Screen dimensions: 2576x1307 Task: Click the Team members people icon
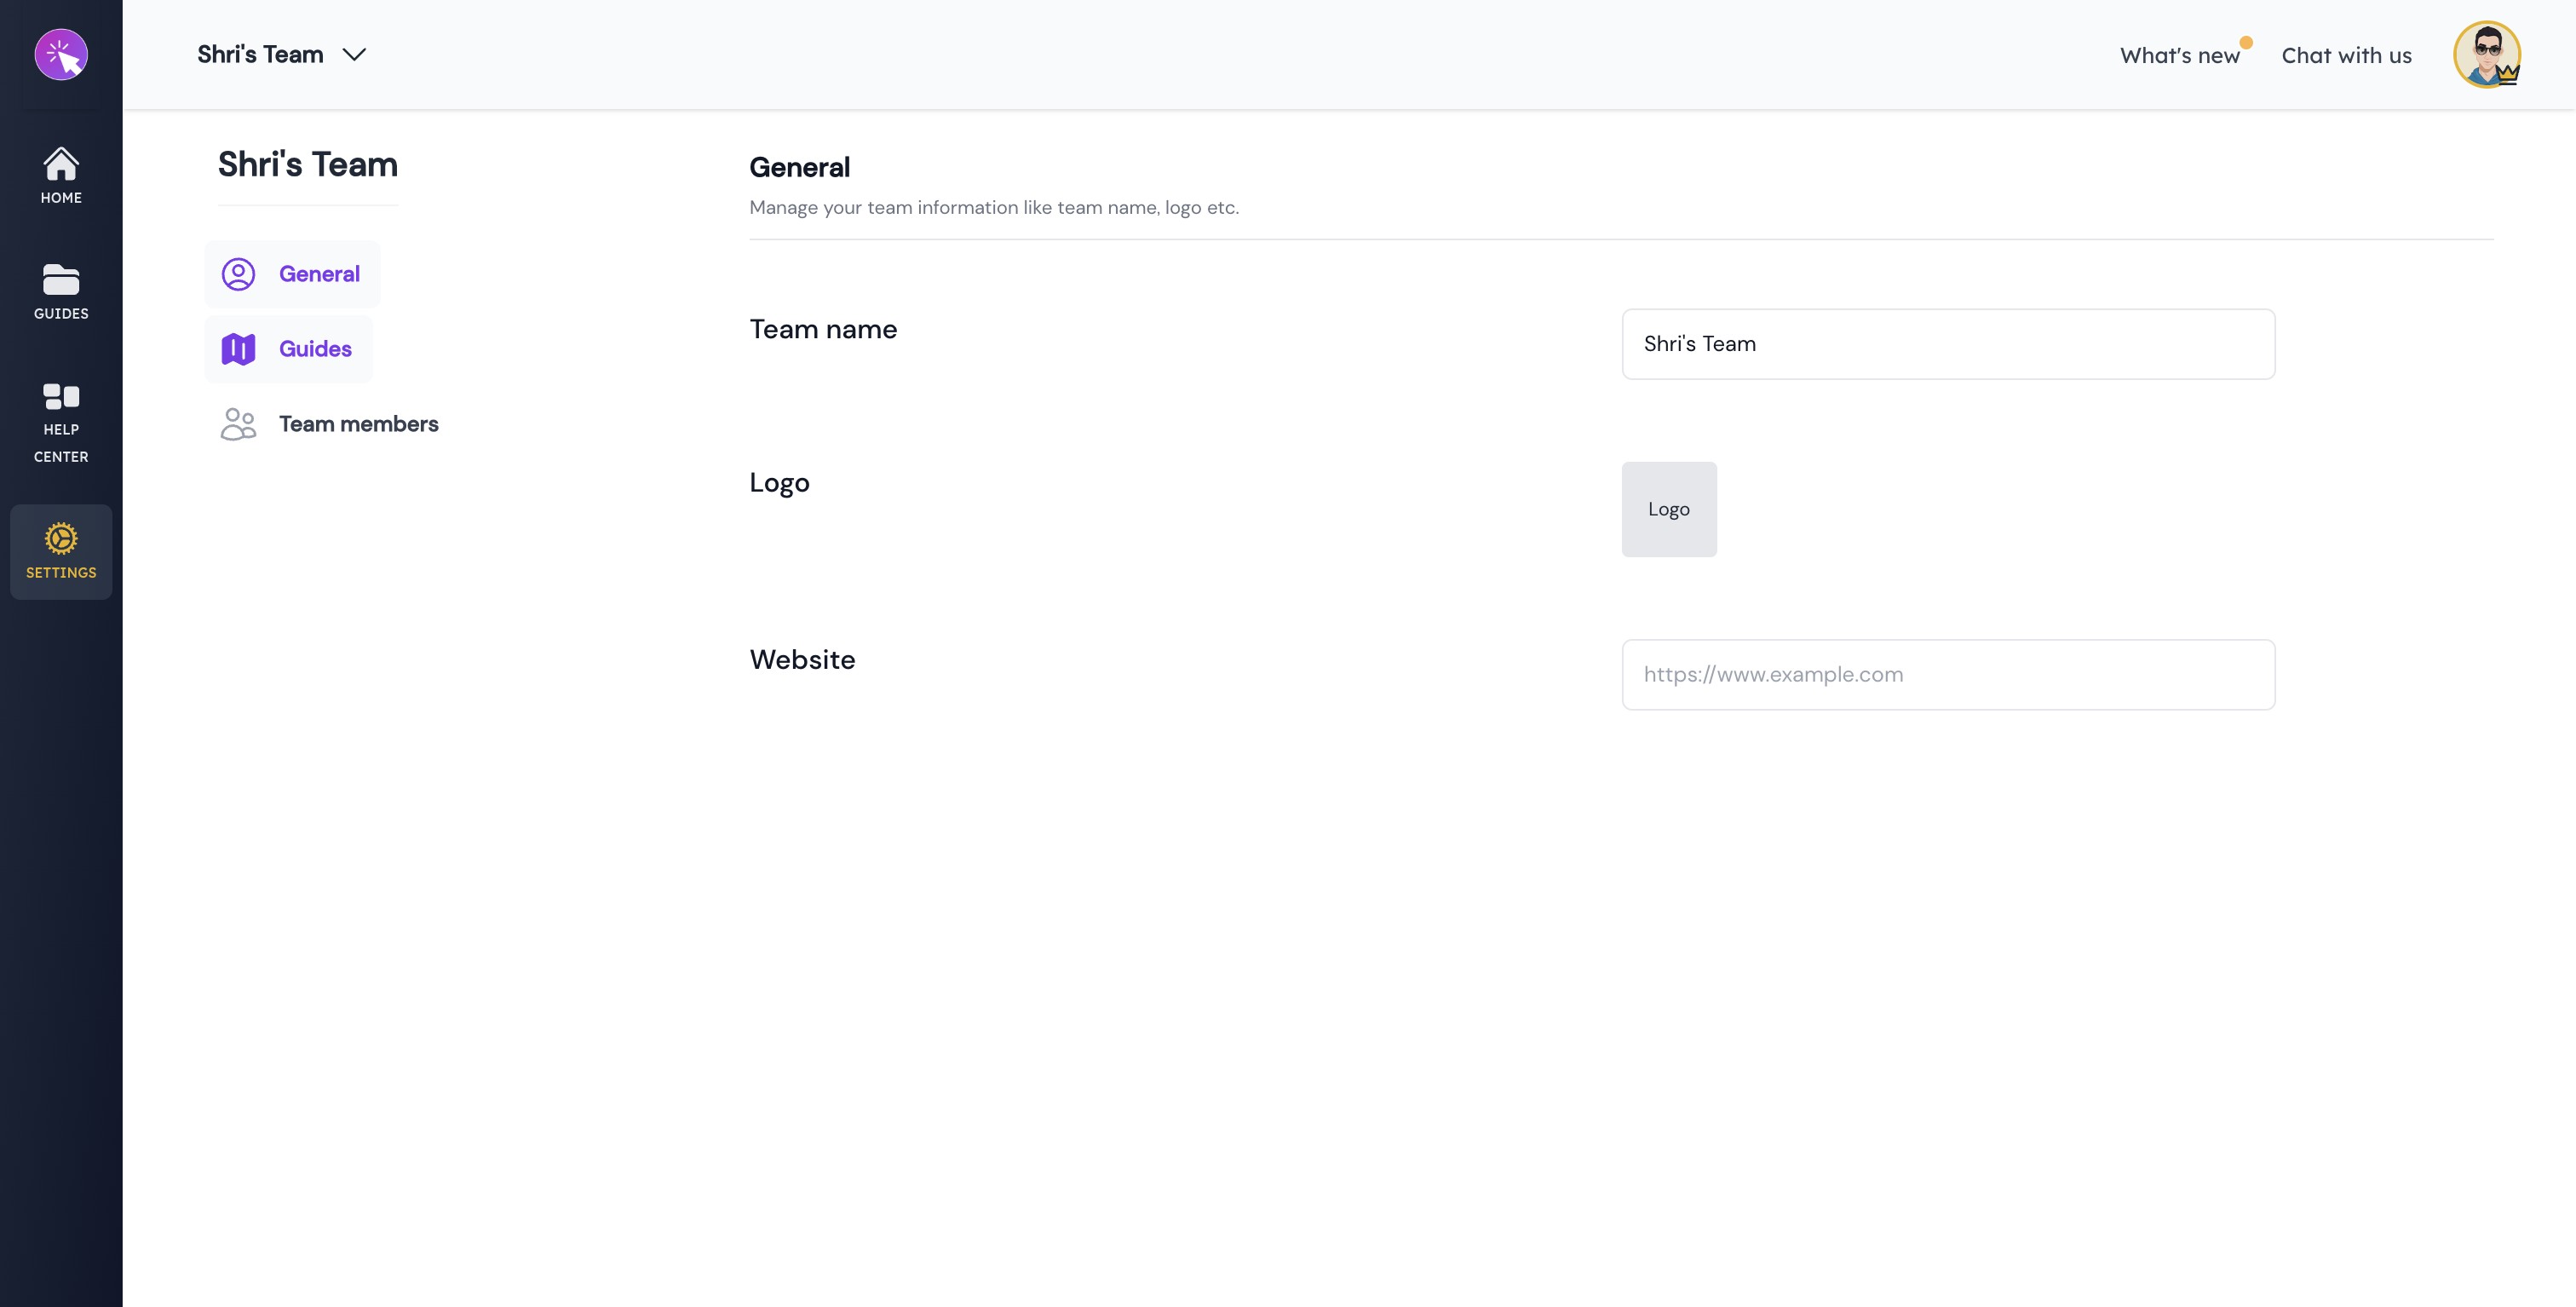(238, 424)
